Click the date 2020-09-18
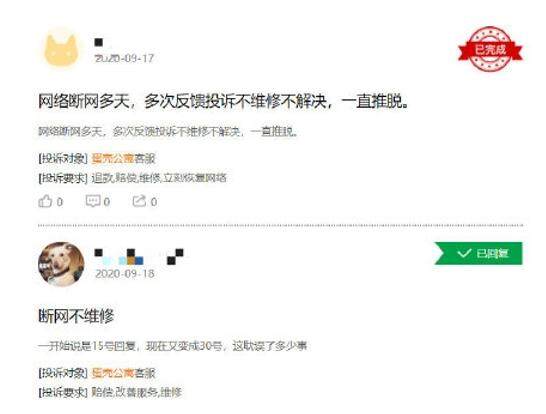The height and width of the screenshot is (414, 546). (x=125, y=273)
